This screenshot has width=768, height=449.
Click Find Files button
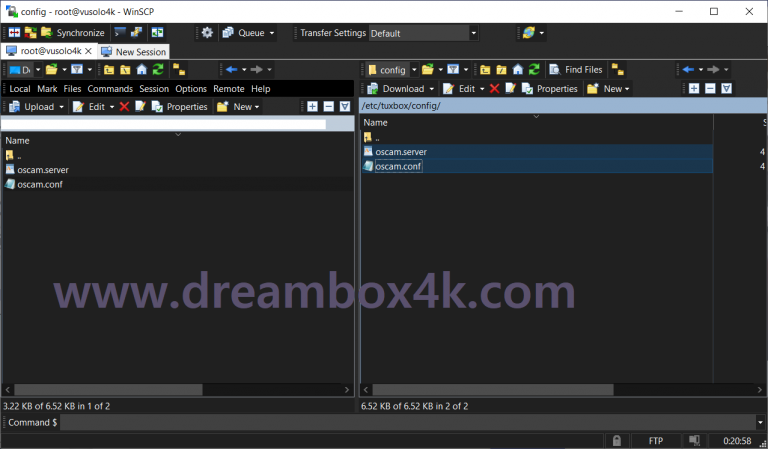tap(576, 70)
